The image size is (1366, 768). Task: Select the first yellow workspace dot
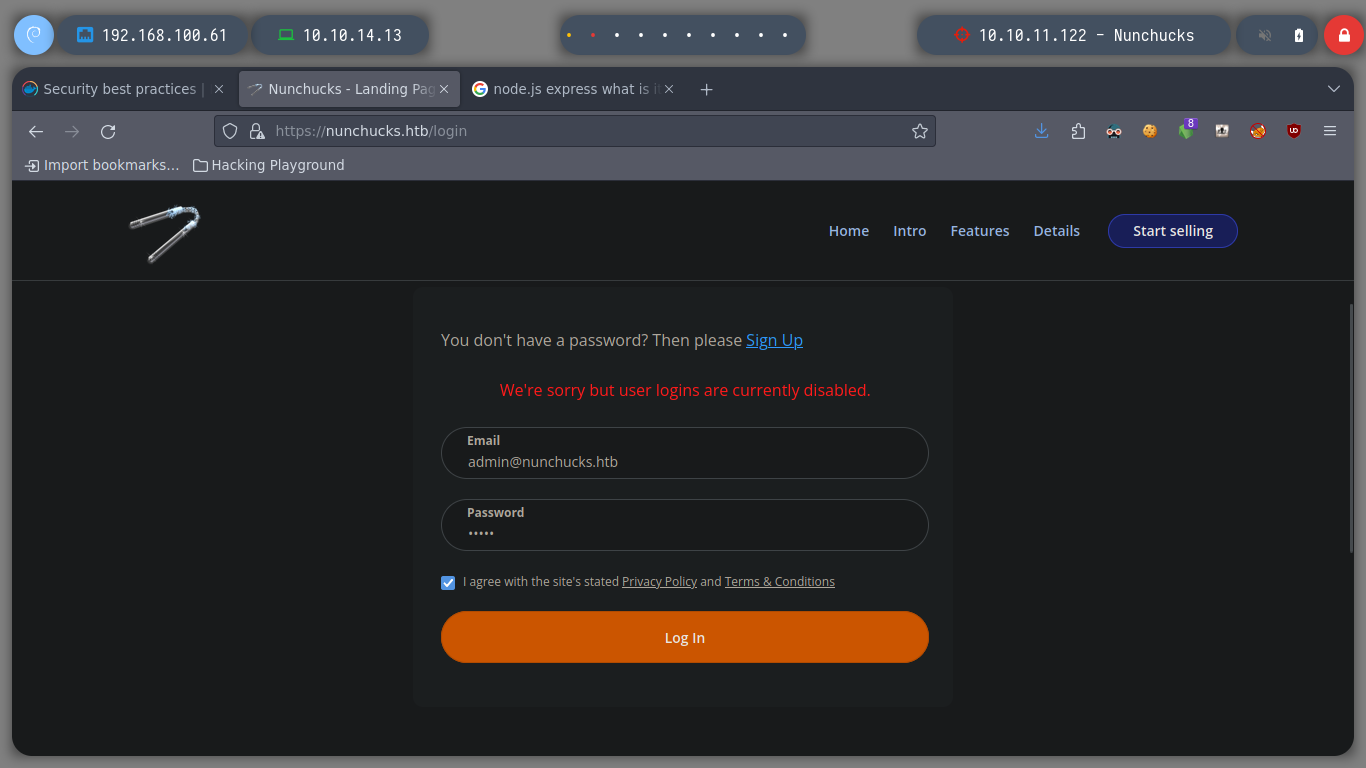tap(569, 35)
